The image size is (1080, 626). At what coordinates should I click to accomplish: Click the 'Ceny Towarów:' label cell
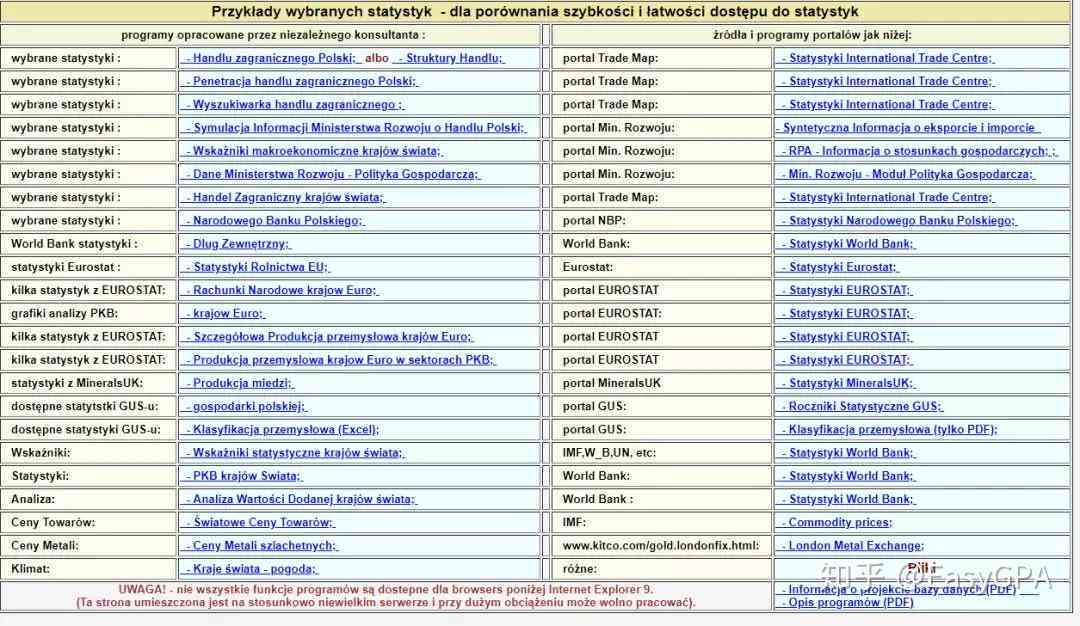[89, 523]
